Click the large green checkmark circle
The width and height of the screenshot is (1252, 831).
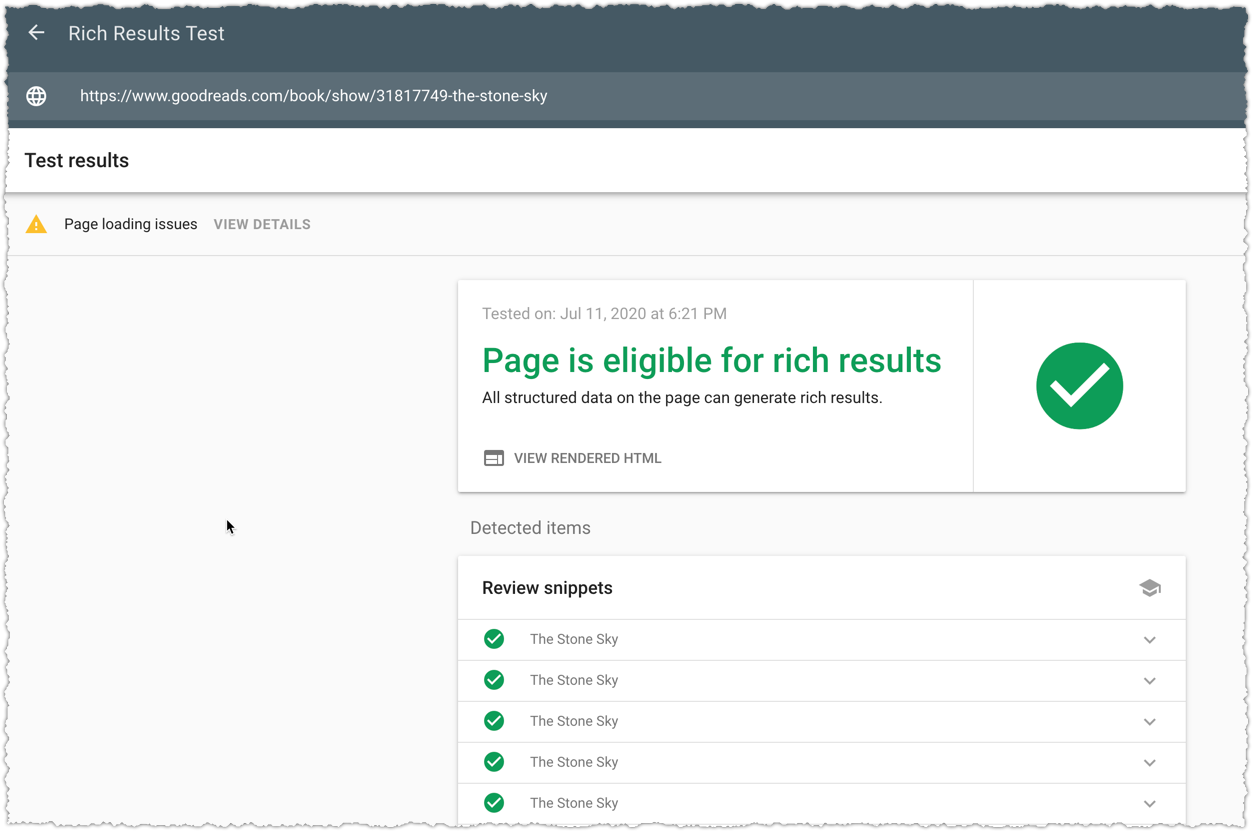tap(1079, 386)
